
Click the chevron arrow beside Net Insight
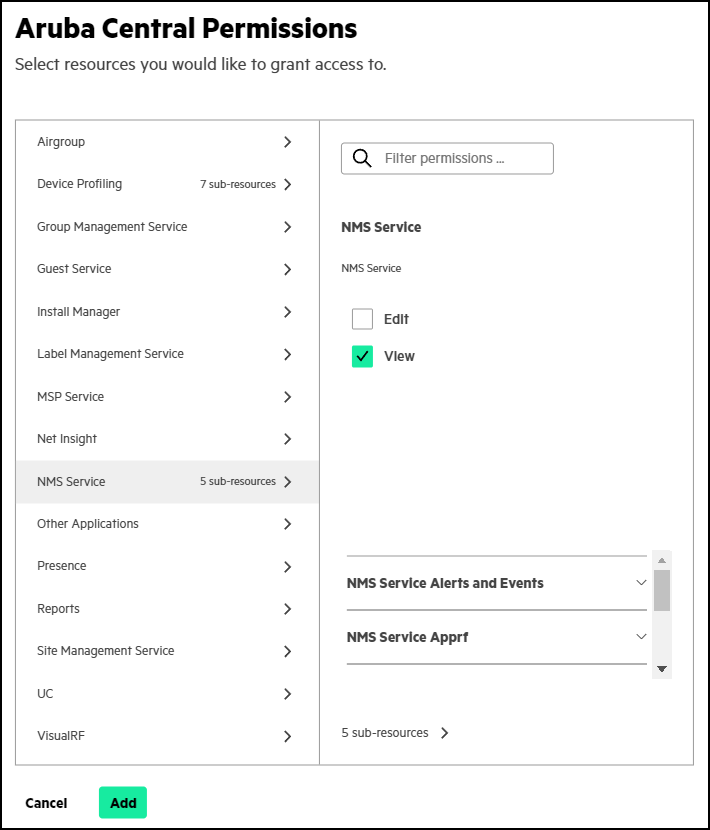click(288, 439)
